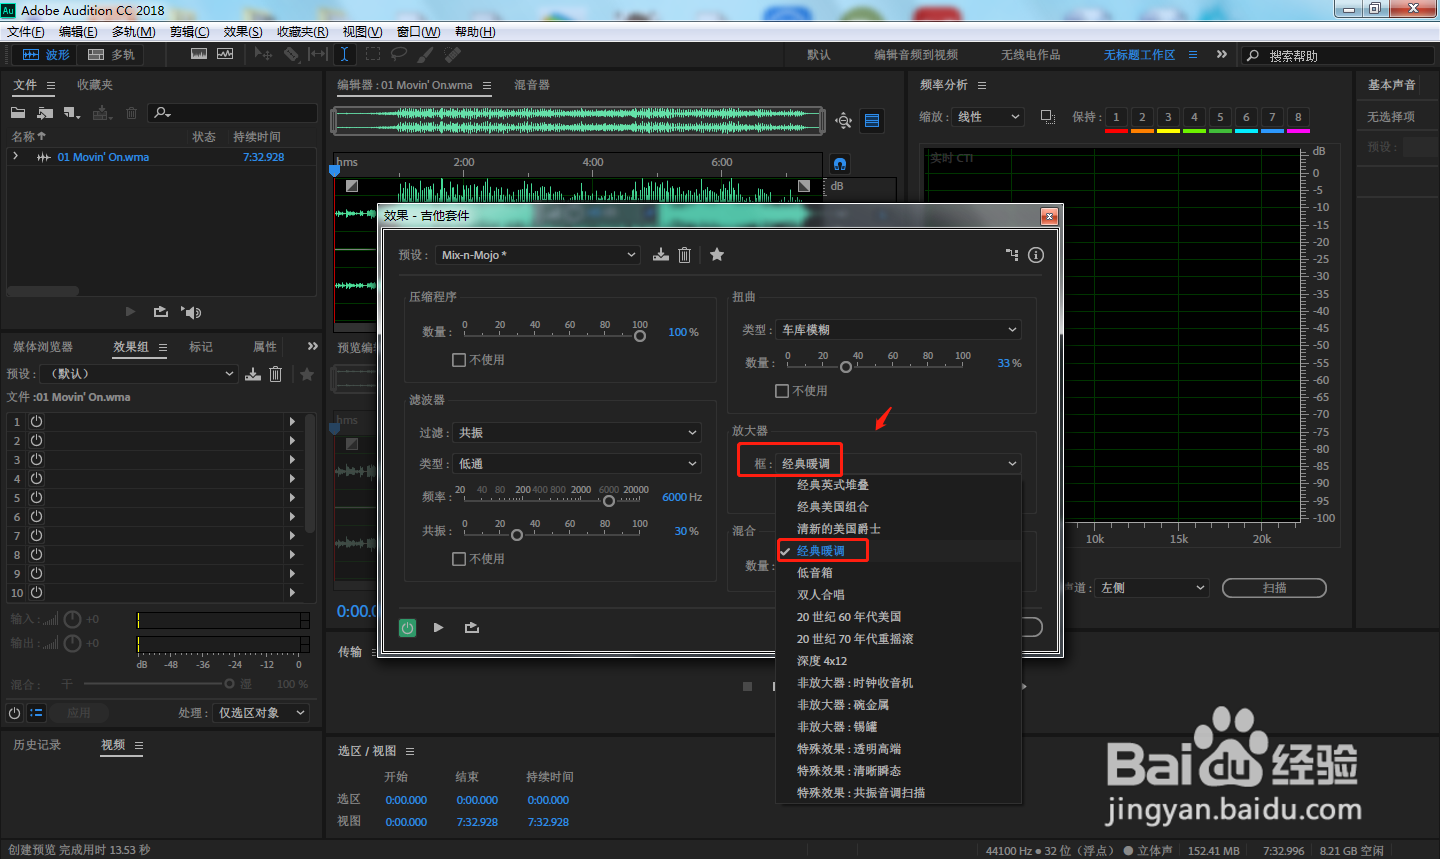Image resolution: width=1440 pixels, height=859 pixels.
Task: Toggle the whole effects rack power button
Action: tap(14, 713)
